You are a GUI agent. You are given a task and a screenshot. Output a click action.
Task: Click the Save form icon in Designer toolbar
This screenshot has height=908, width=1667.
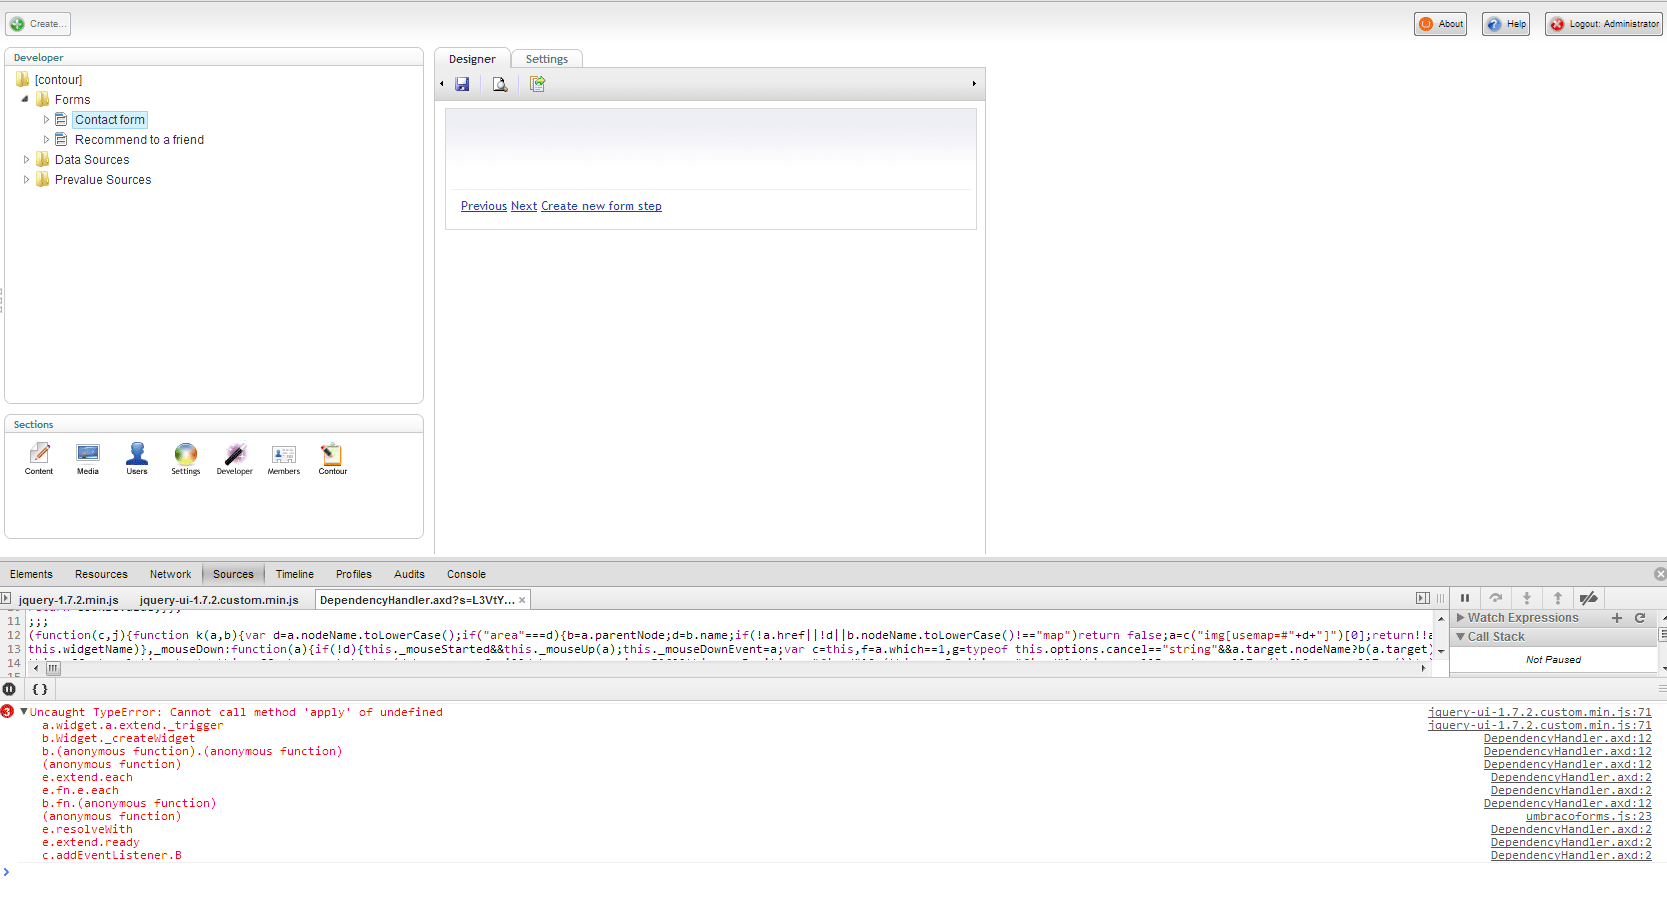[x=462, y=85]
